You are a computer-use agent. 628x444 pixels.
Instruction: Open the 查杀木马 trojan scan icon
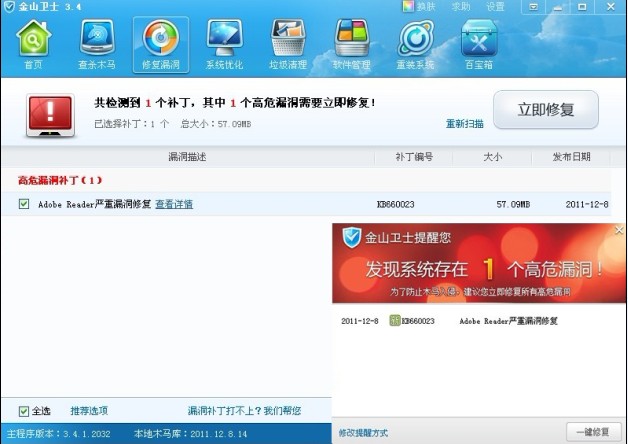pos(96,42)
